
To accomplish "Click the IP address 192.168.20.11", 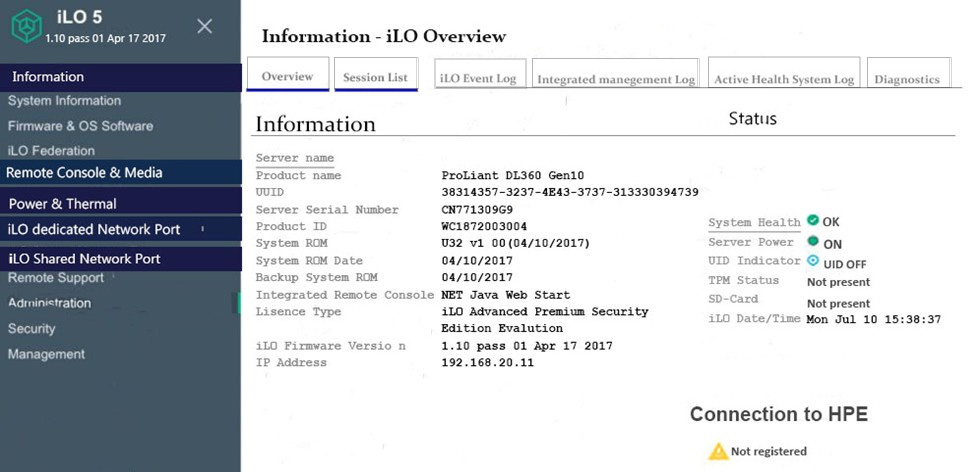I will (x=488, y=362).
